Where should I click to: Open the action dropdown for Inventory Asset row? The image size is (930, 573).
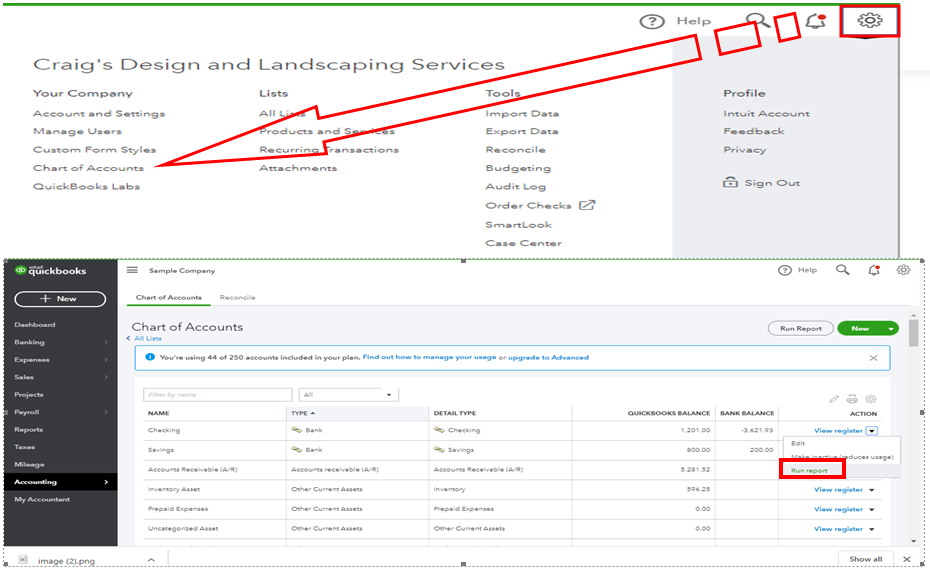(872, 490)
